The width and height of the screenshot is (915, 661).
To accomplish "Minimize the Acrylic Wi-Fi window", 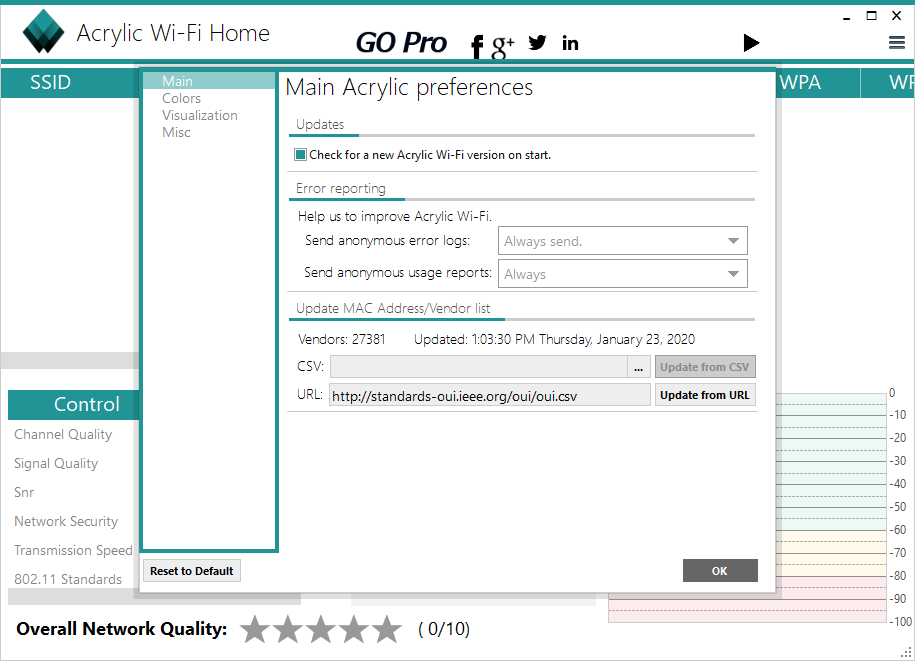I will pyautogui.click(x=846, y=17).
